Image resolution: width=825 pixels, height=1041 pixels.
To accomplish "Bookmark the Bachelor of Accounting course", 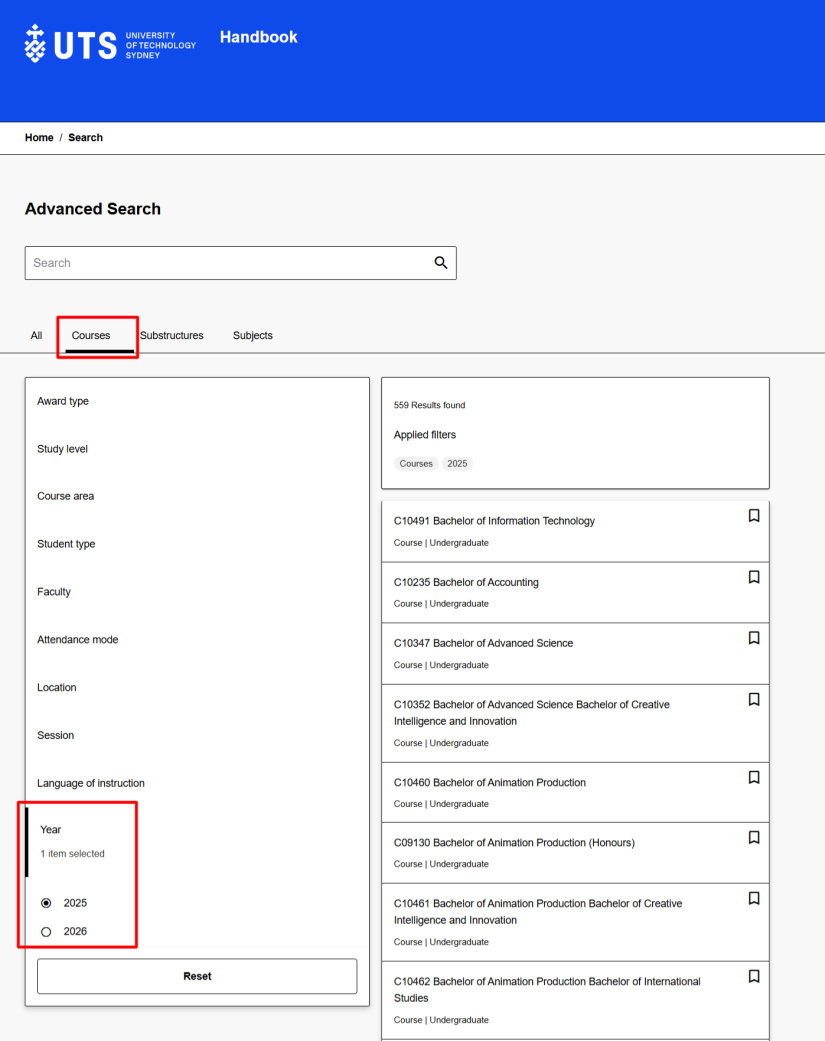I will coord(753,577).
